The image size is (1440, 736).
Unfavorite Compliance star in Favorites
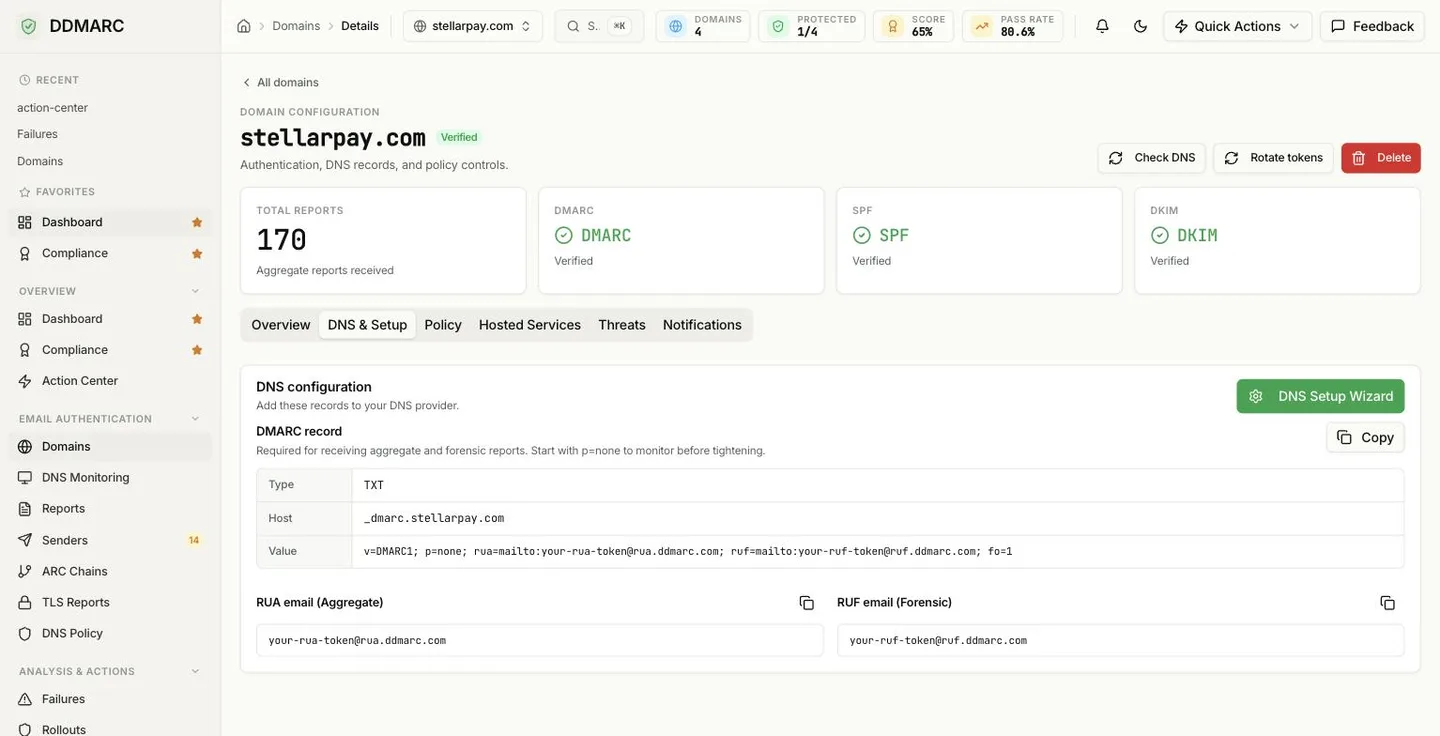[x=197, y=253]
